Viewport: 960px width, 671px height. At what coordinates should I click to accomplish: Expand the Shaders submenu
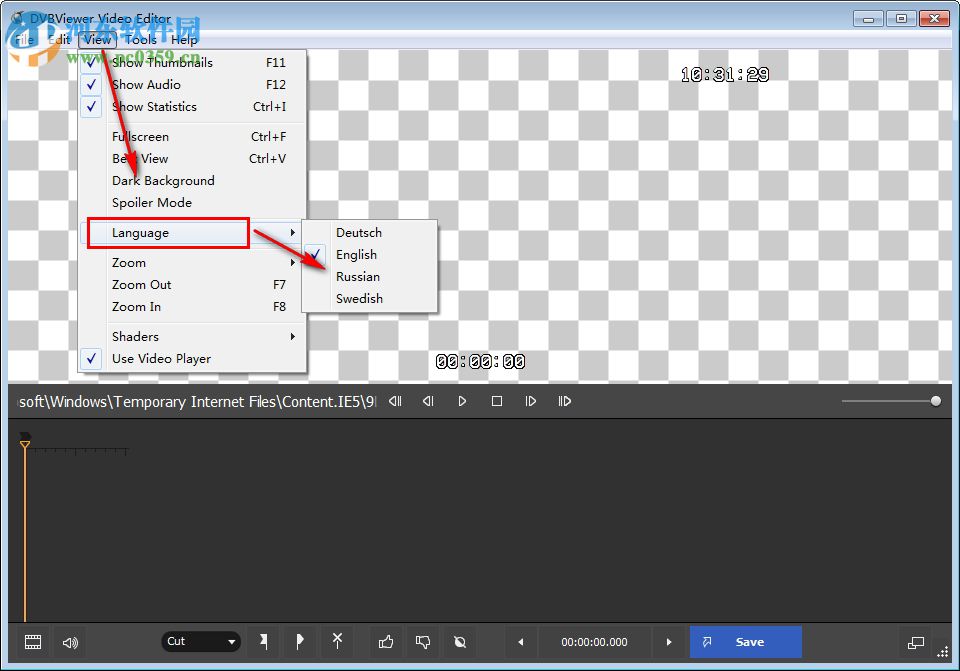pyautogui.click(x=135, y=336)
